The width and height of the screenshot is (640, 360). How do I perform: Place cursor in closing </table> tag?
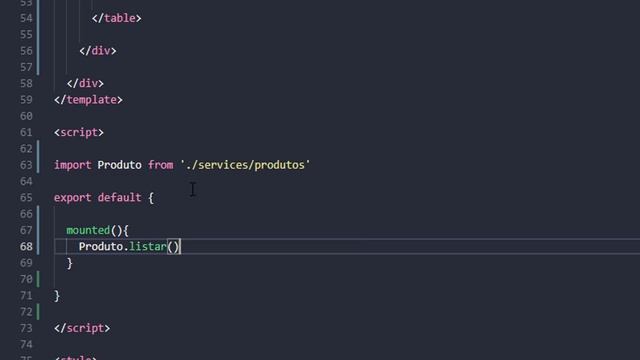click(x=116, y=18)
